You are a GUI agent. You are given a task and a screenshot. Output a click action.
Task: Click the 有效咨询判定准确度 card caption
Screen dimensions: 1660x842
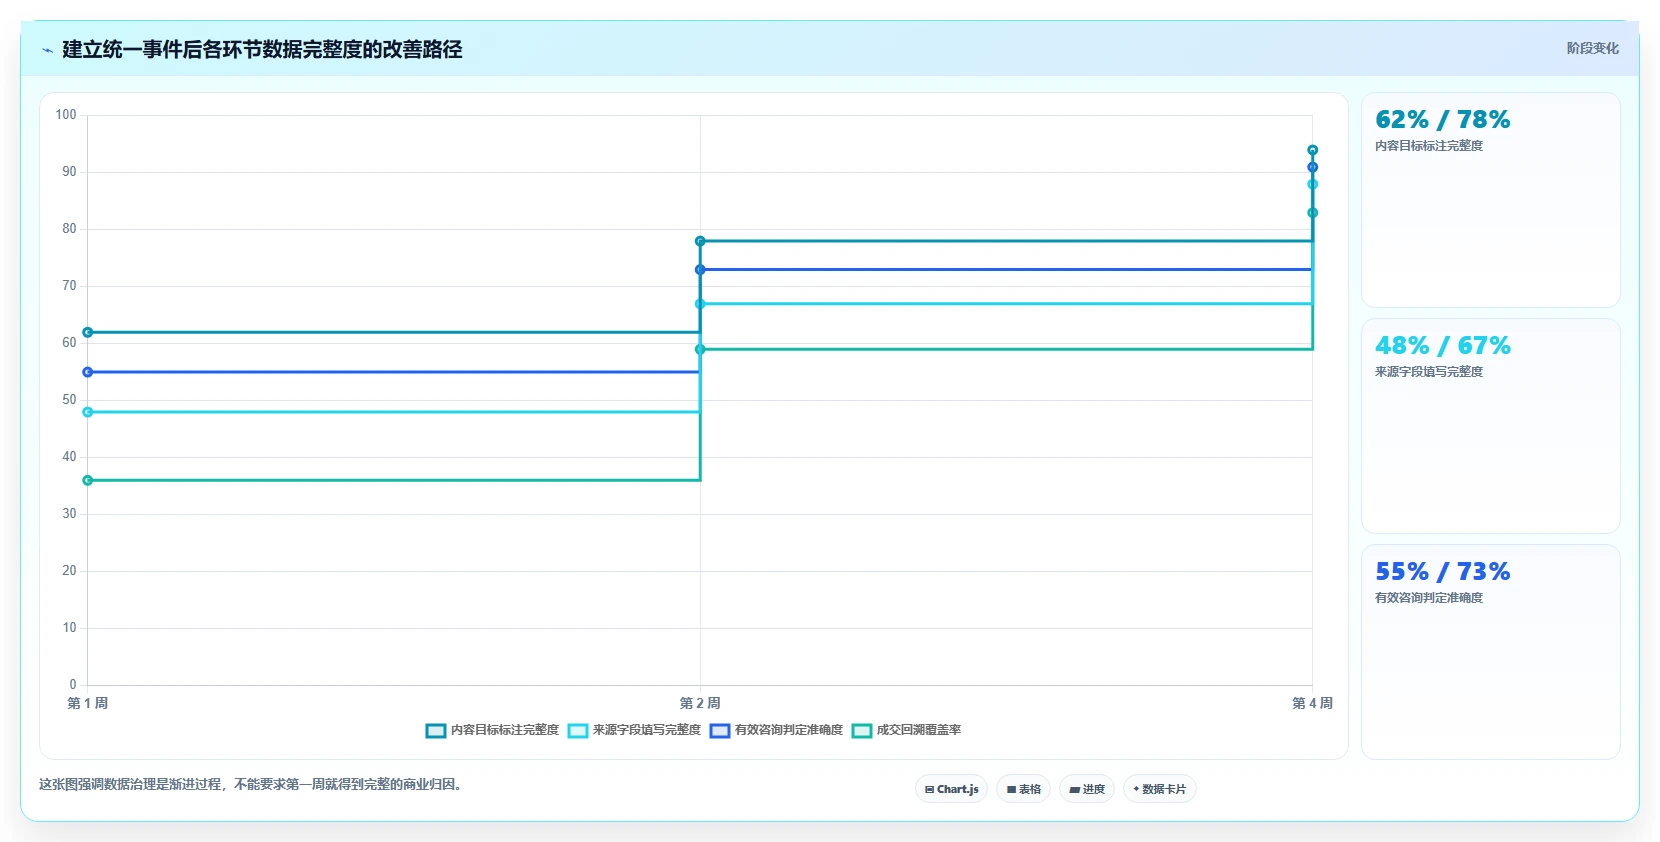tap(1429, 598)
